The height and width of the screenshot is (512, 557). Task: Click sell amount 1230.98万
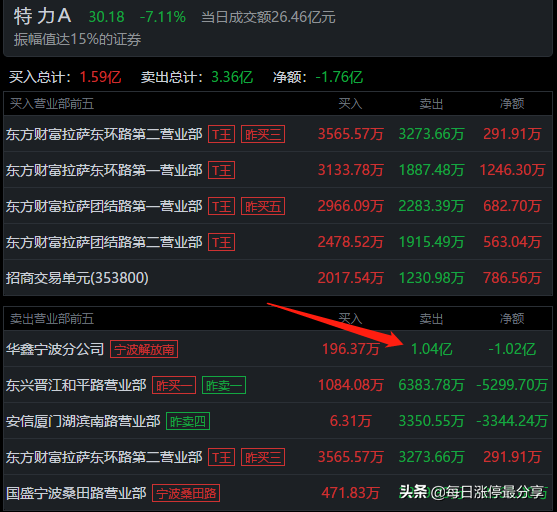[x=431, y=278]
